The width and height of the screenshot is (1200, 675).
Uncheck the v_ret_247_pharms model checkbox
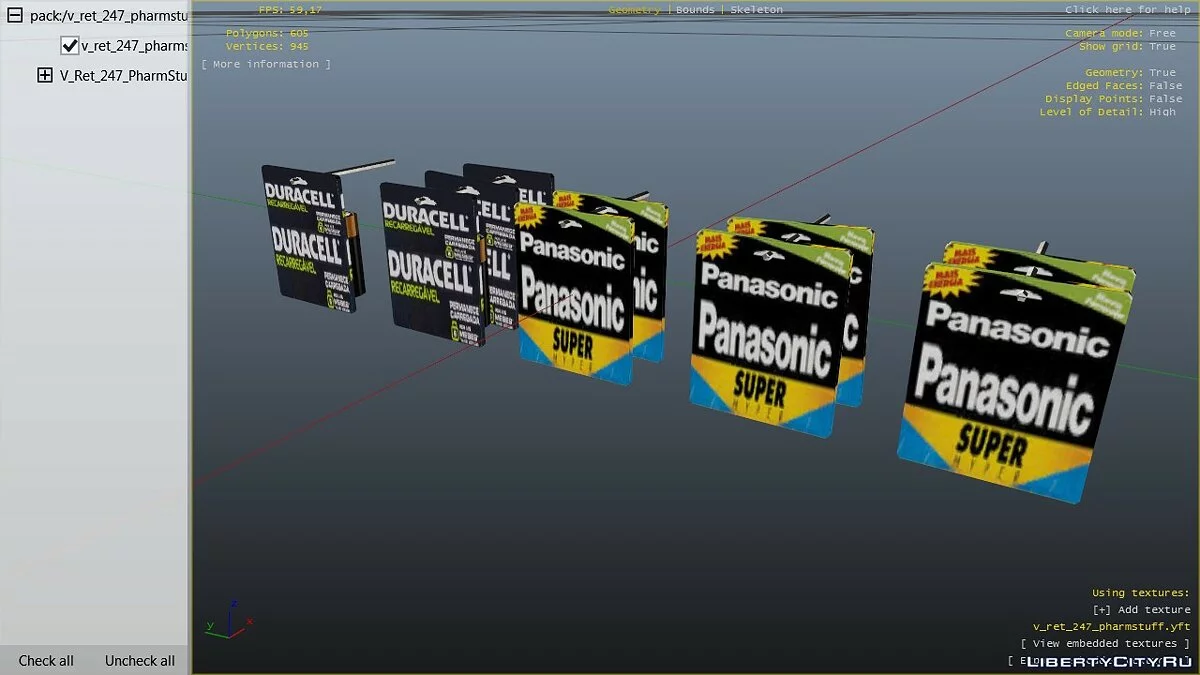point(70,45)
